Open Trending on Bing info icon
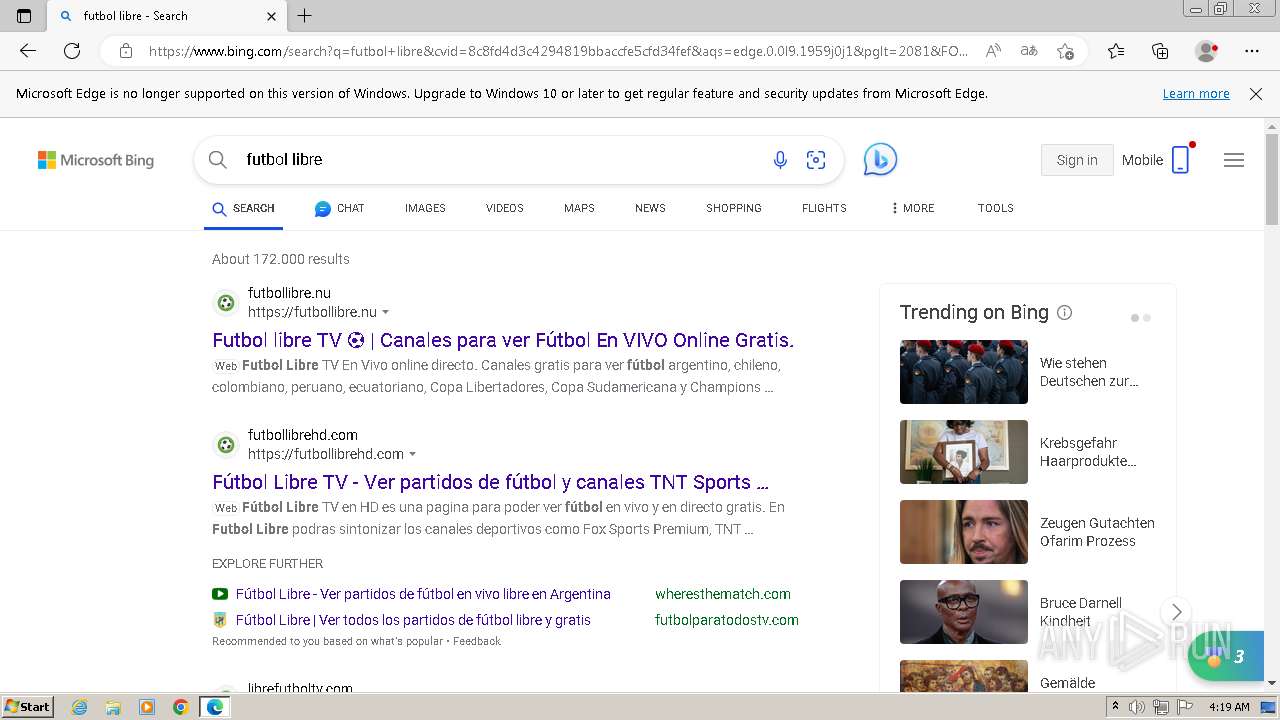The image size is (1280, 720). coord(1065,313)
